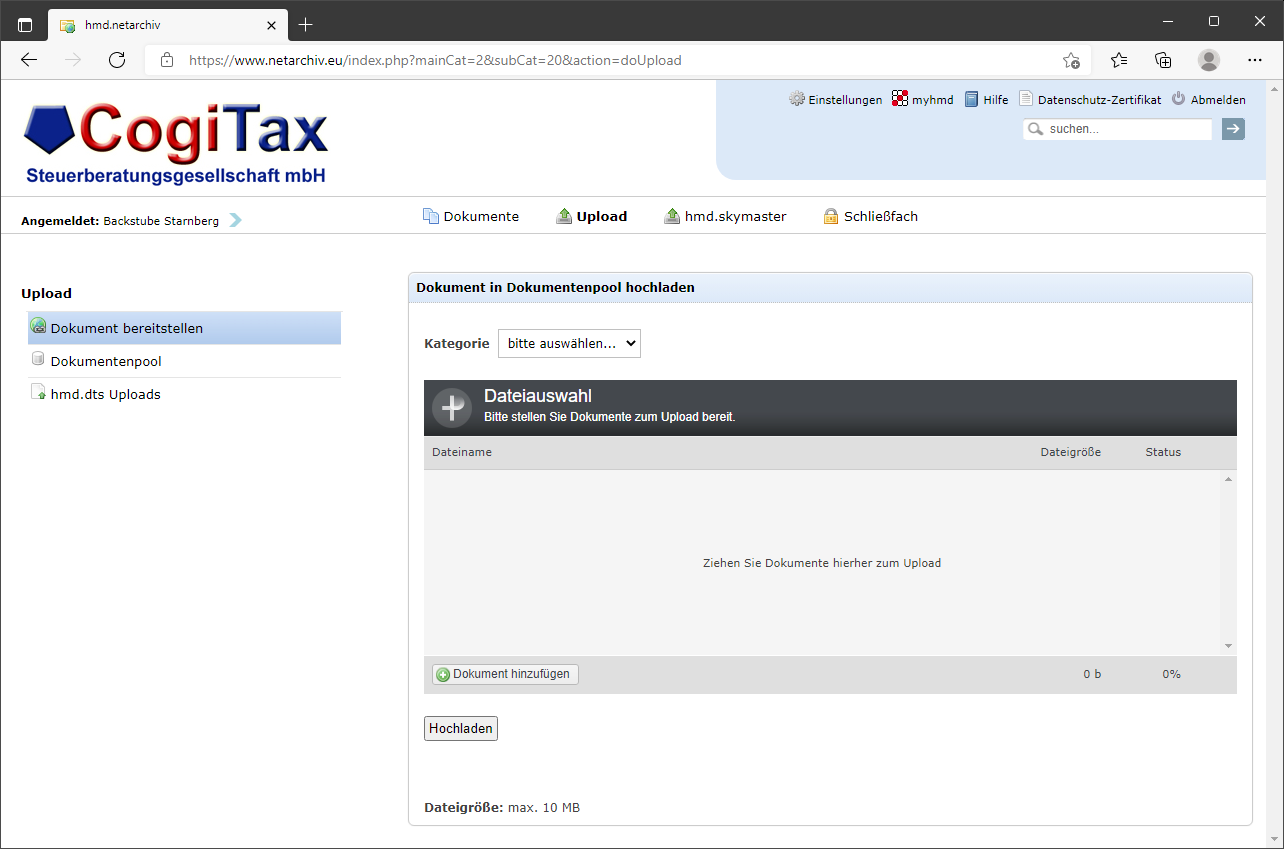1284x849 pixels.
Task: Click the magnifier icon in the search box
Action: [1035, 128]
